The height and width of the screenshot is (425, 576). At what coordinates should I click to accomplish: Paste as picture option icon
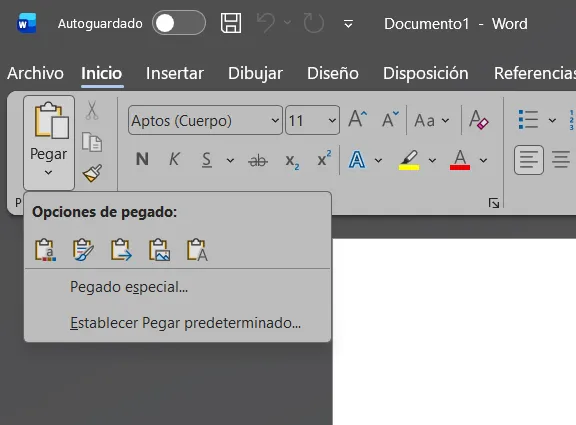(x=159, y=250)
